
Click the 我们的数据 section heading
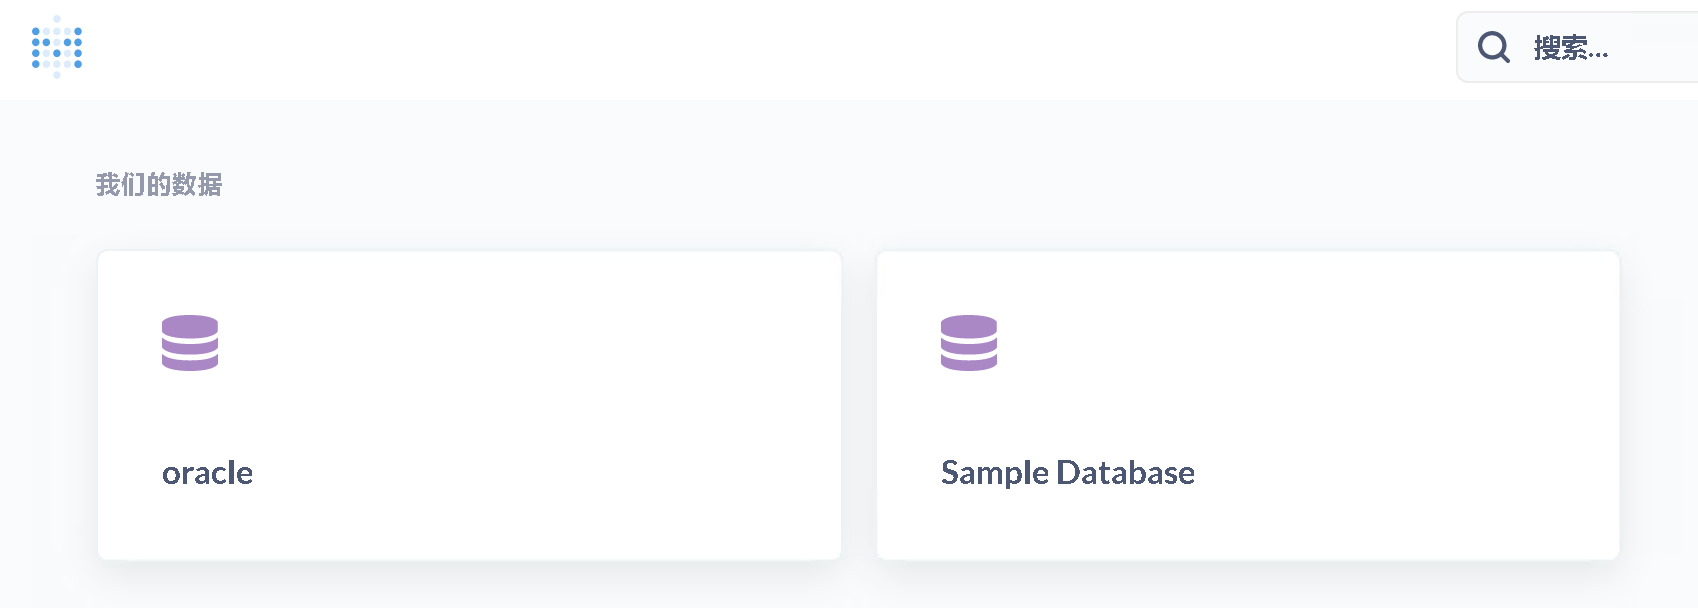(x=158, y=185)
